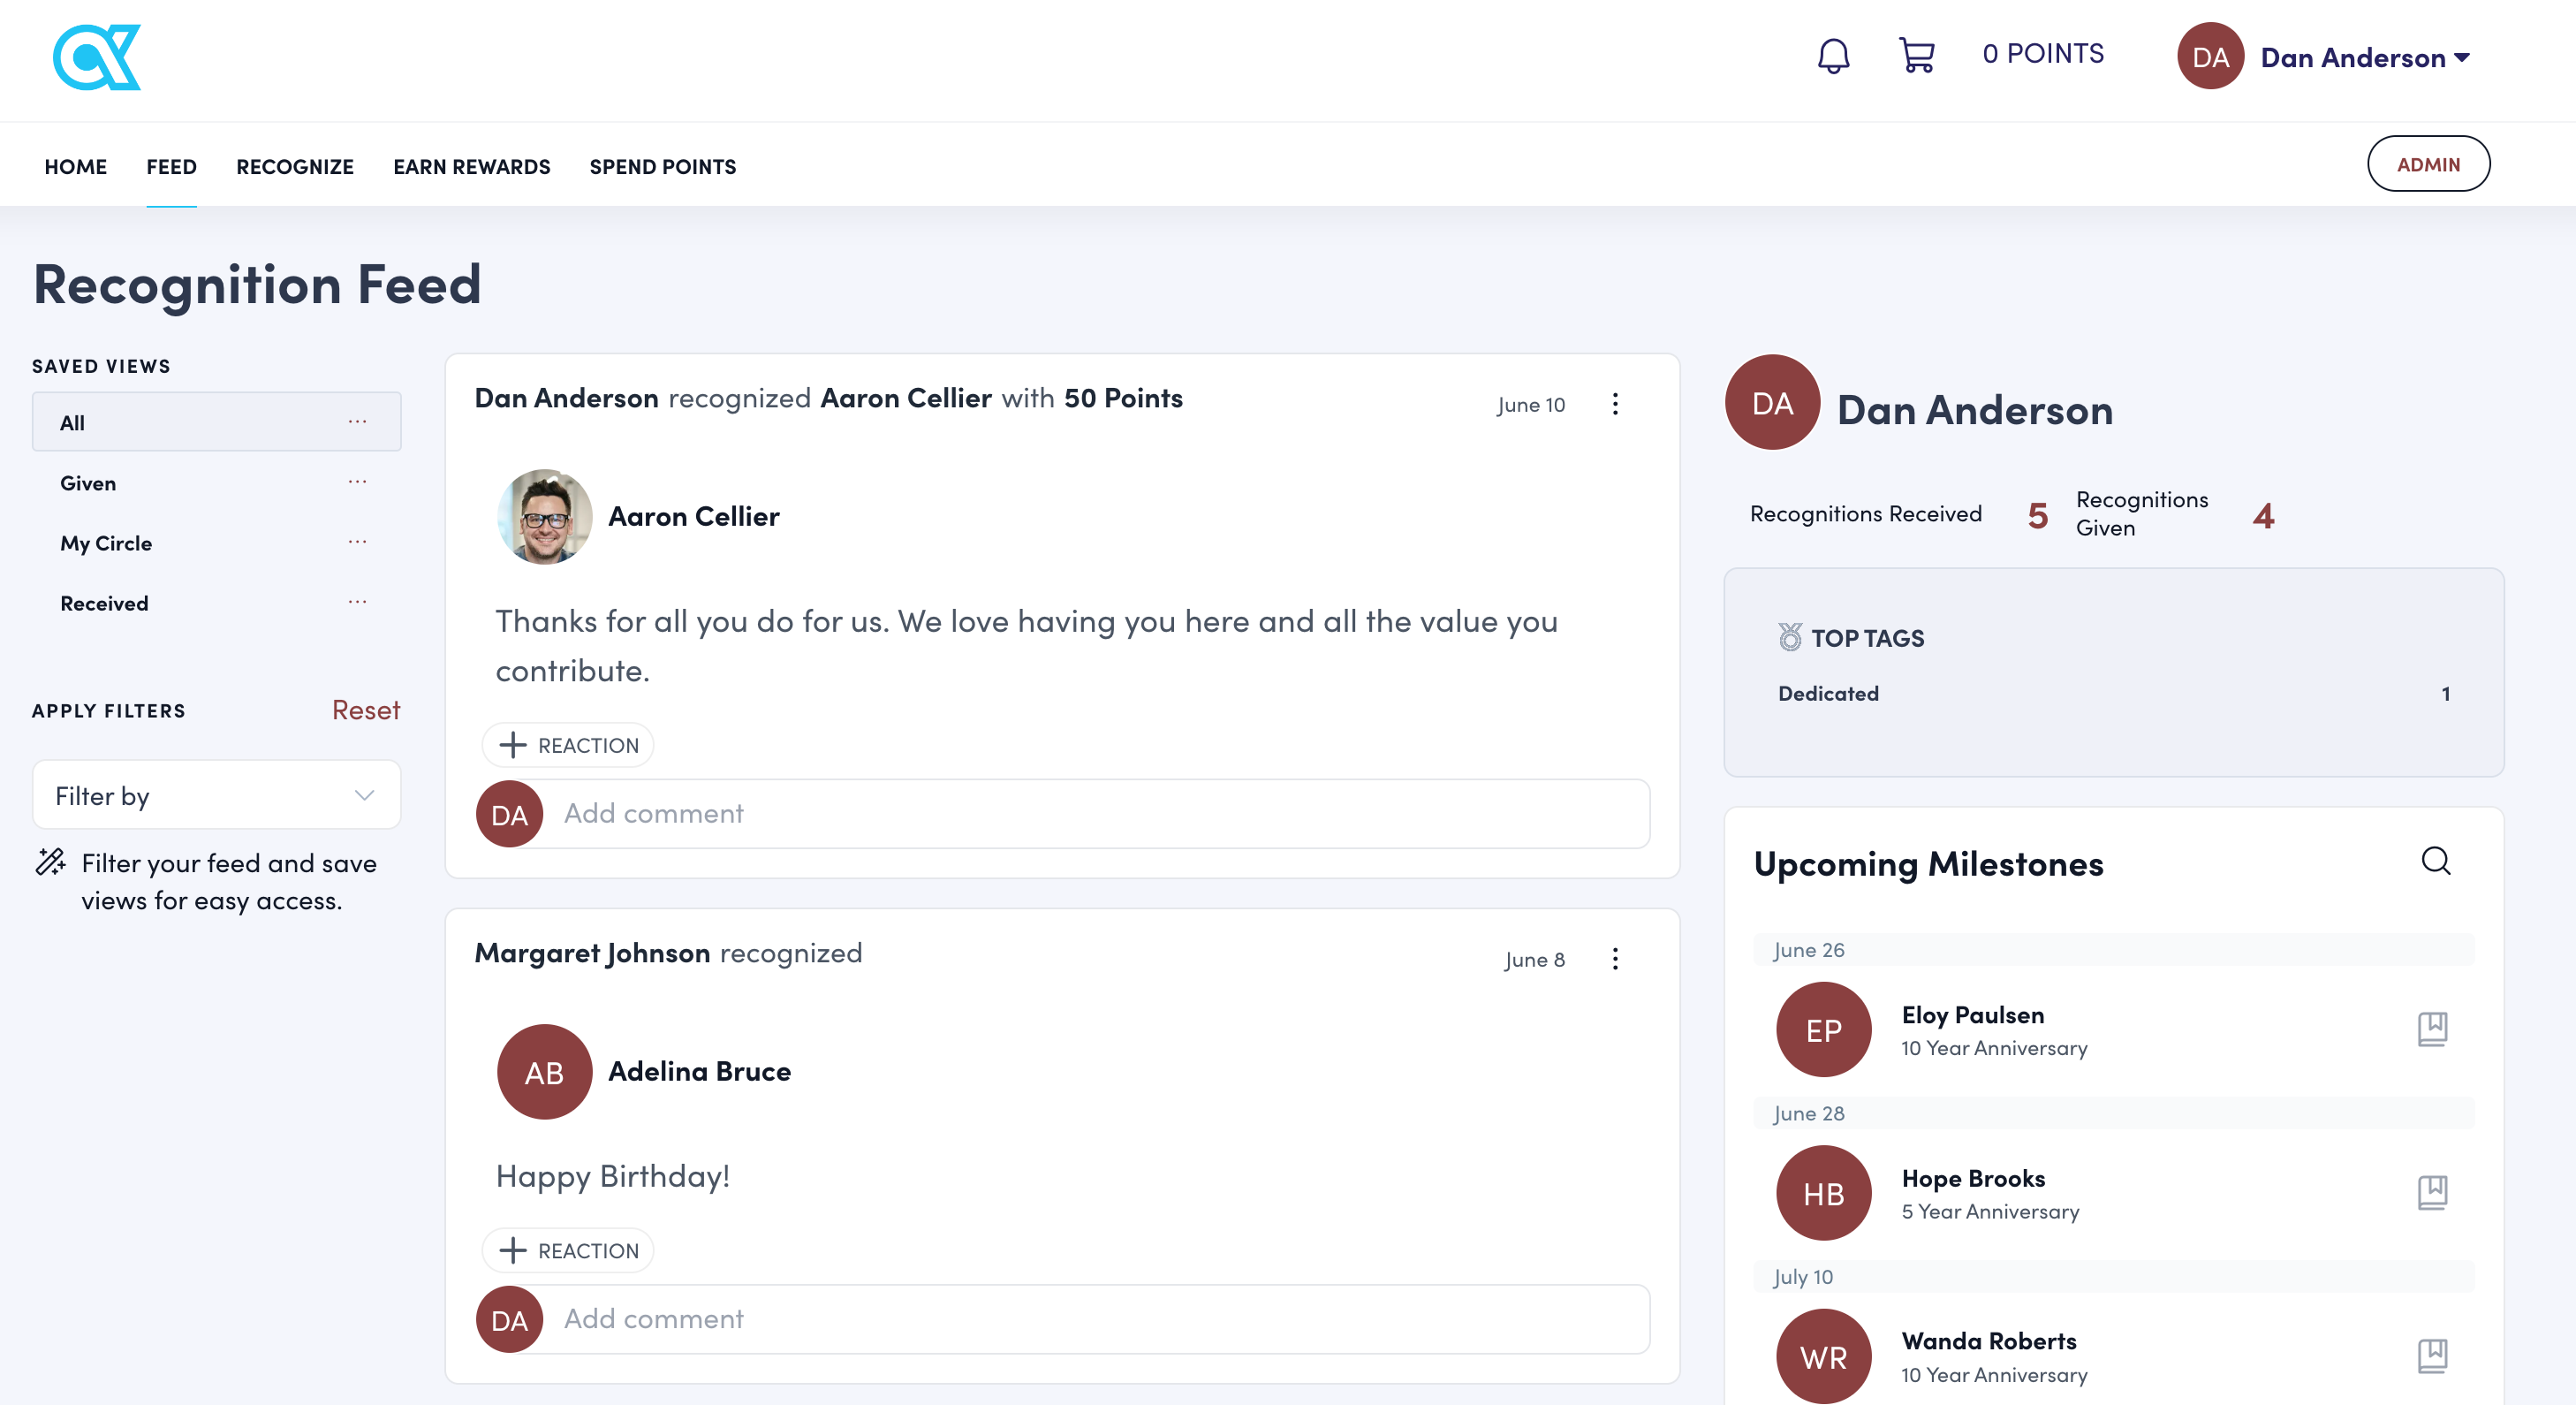Open options dots for All view
The width and height of the screenshot is (2576, 1405).
[x=357, y=422]
